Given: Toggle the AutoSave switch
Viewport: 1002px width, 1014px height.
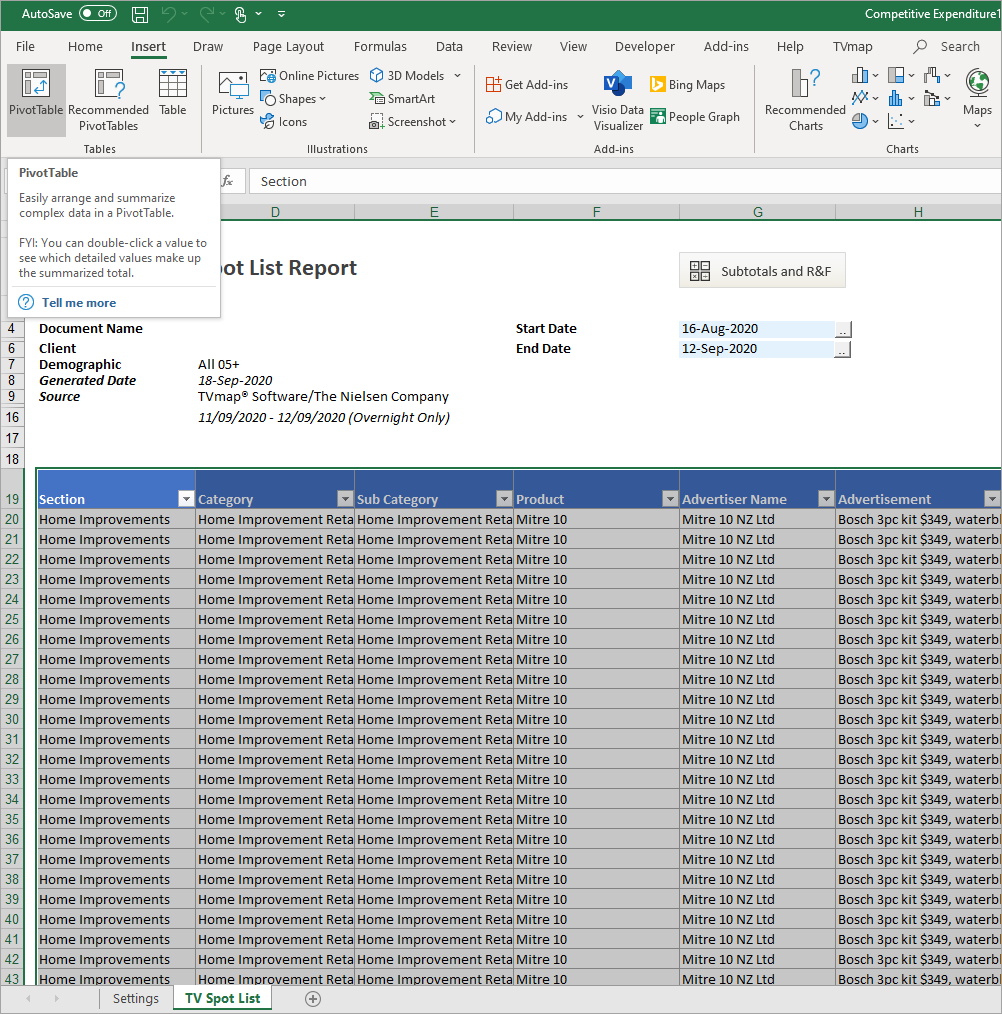Looking at the screenshot, I should pyautogui.click(x=98, y=14).
